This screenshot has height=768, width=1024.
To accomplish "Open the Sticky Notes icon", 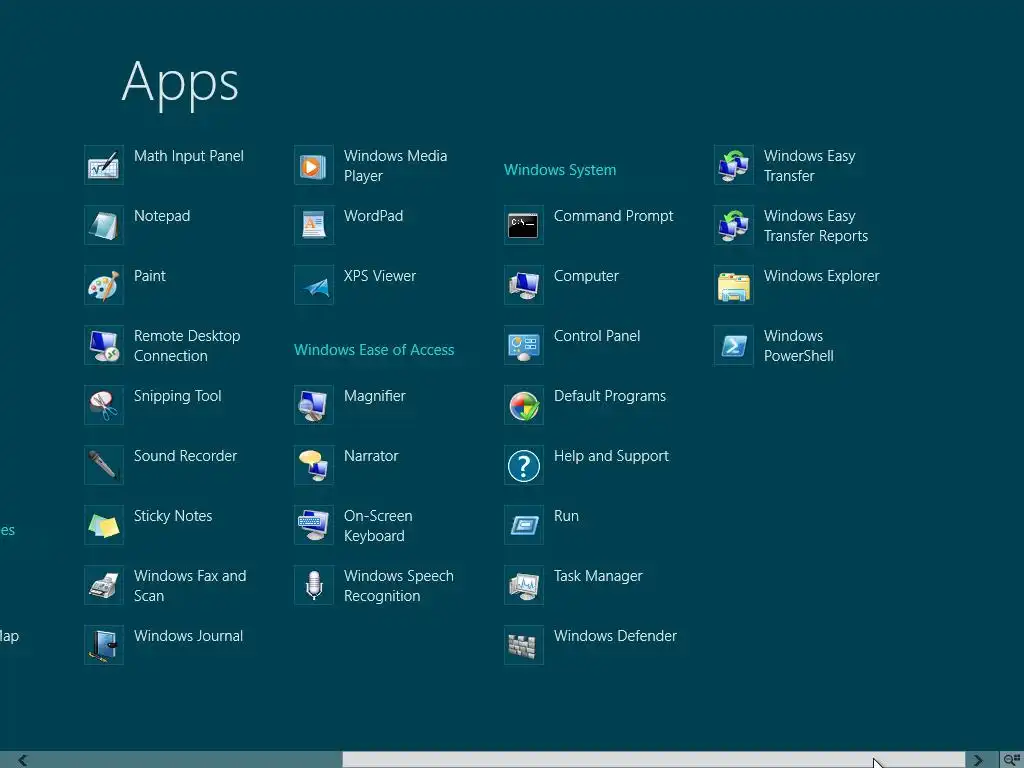I will pos(104,526).
